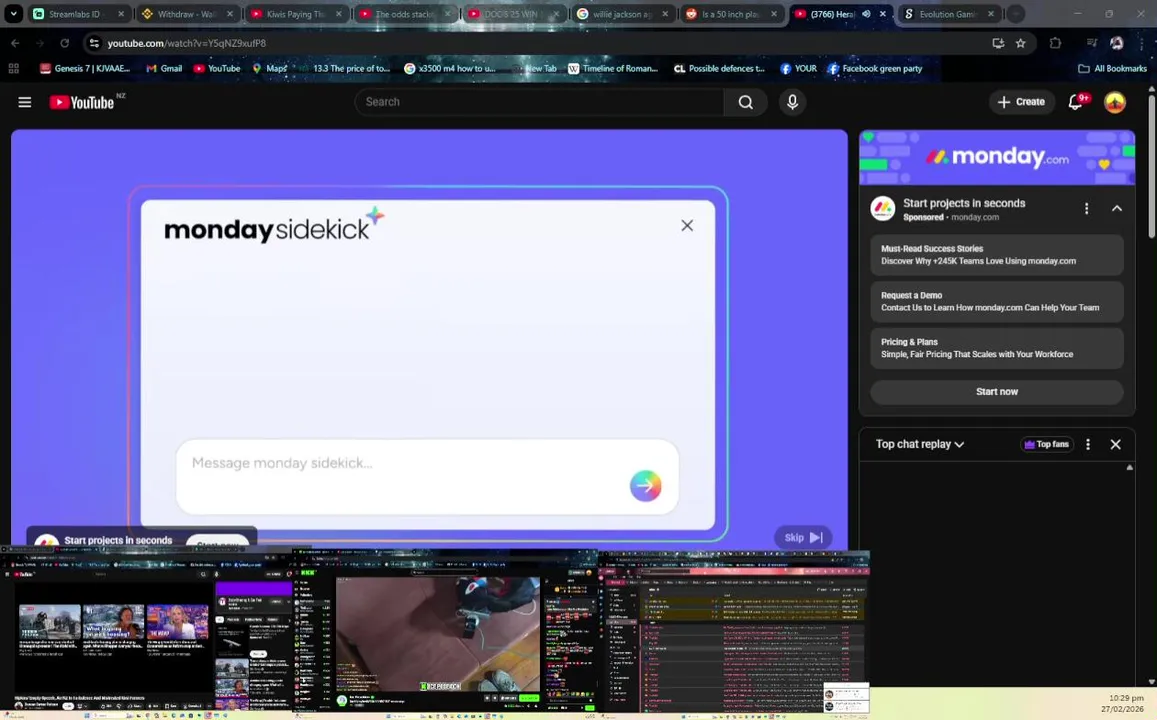Reload the current page
1157x720 pixels.
pos(65,43)
